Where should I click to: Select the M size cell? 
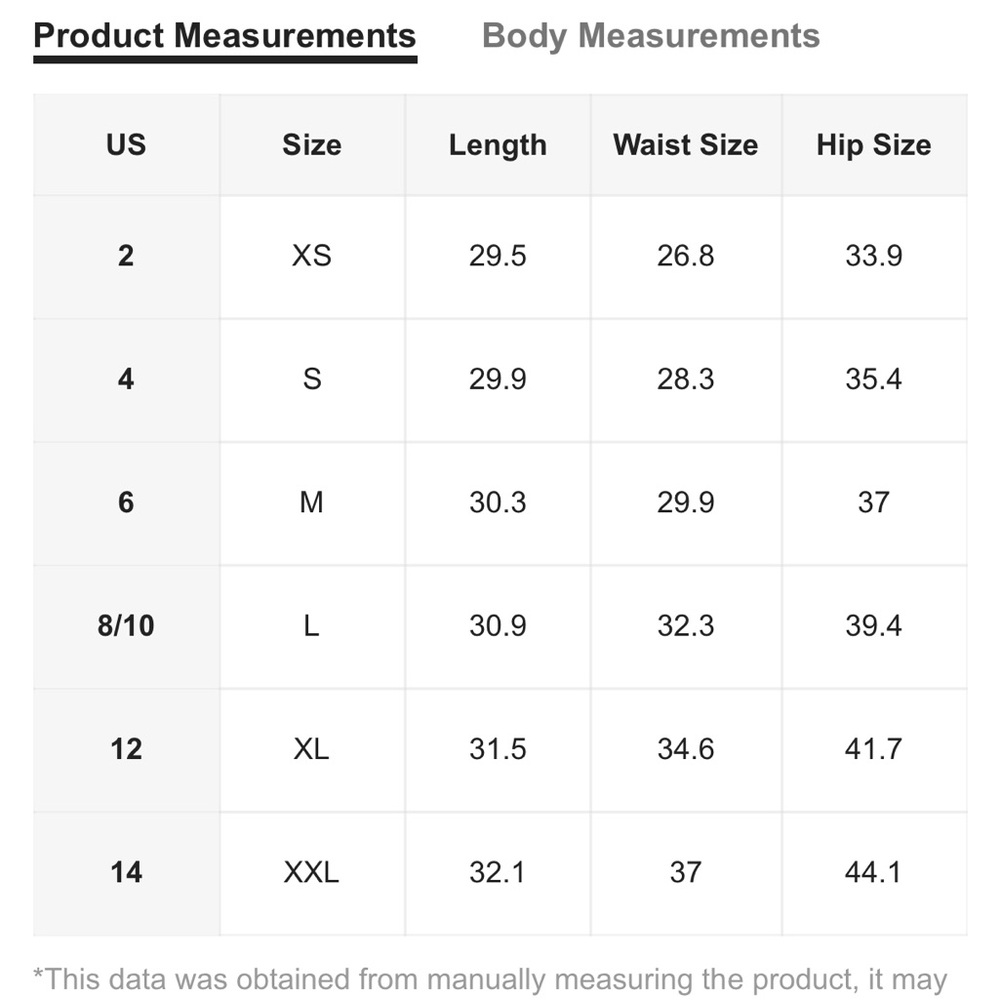312,503
